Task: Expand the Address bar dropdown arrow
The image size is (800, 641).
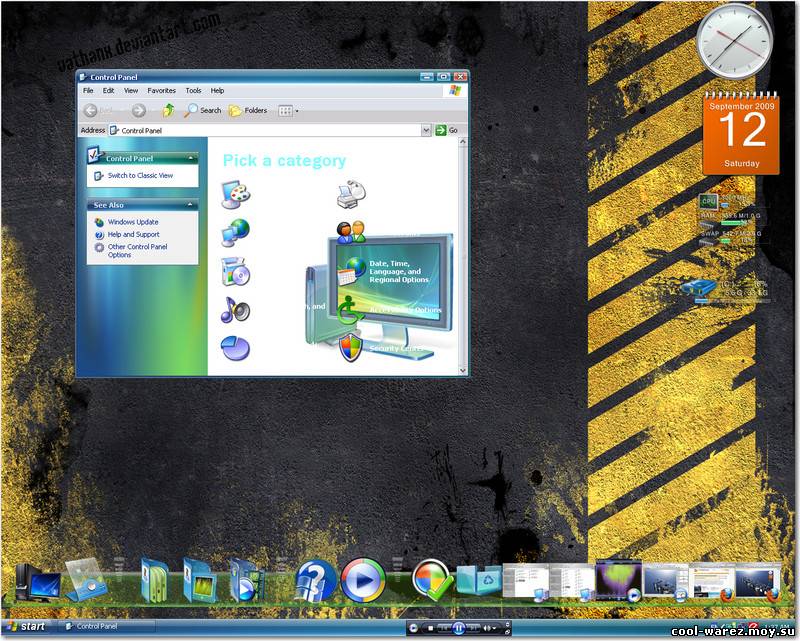Action: point(426,131)
